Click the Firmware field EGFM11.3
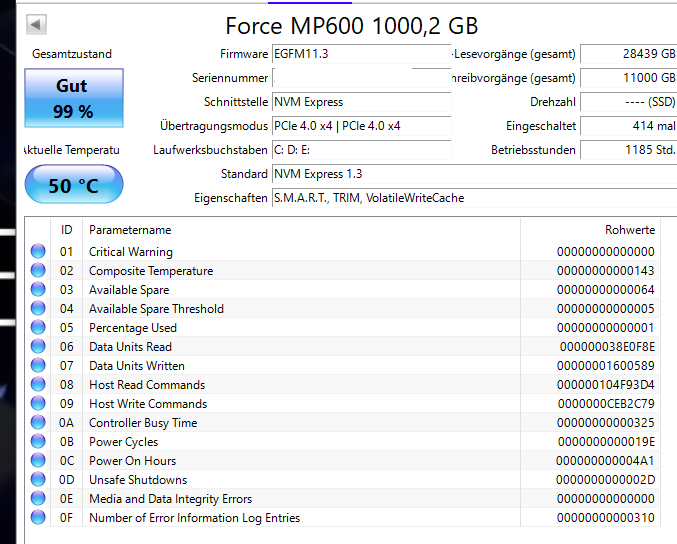Image resolution: width=677 pixels, height=544 pixels. 362,54
